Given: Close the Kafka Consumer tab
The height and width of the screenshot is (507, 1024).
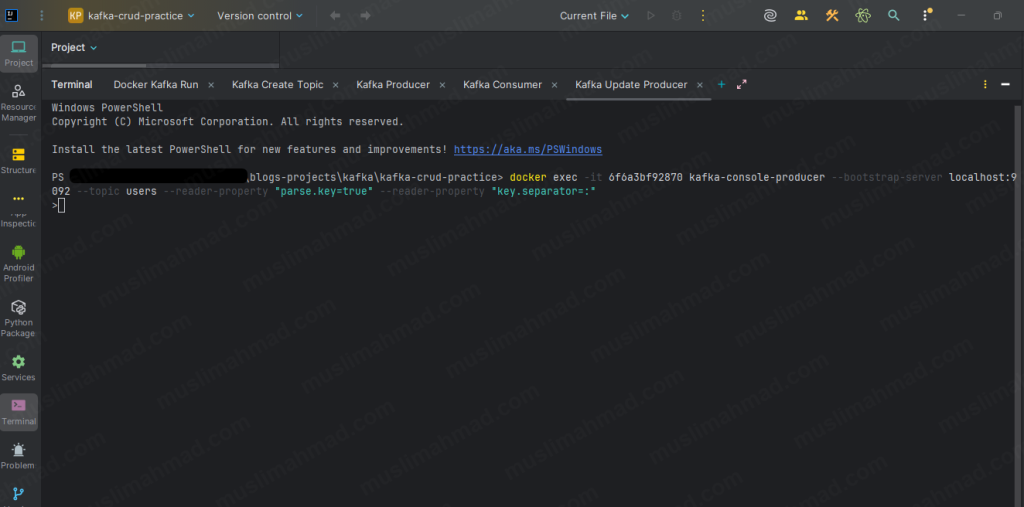Looking at the screenshot, I should click(554, 85).
